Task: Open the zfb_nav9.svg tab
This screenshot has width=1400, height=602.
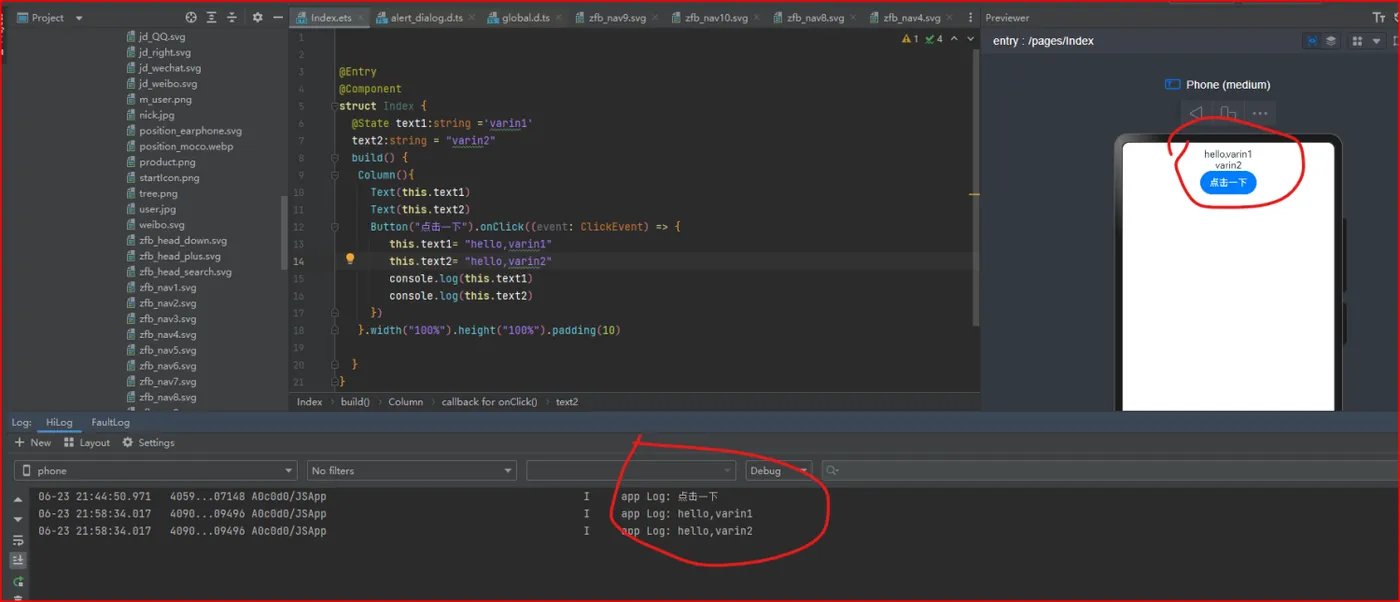Action: pyautogui.click(x=619, y=18)
